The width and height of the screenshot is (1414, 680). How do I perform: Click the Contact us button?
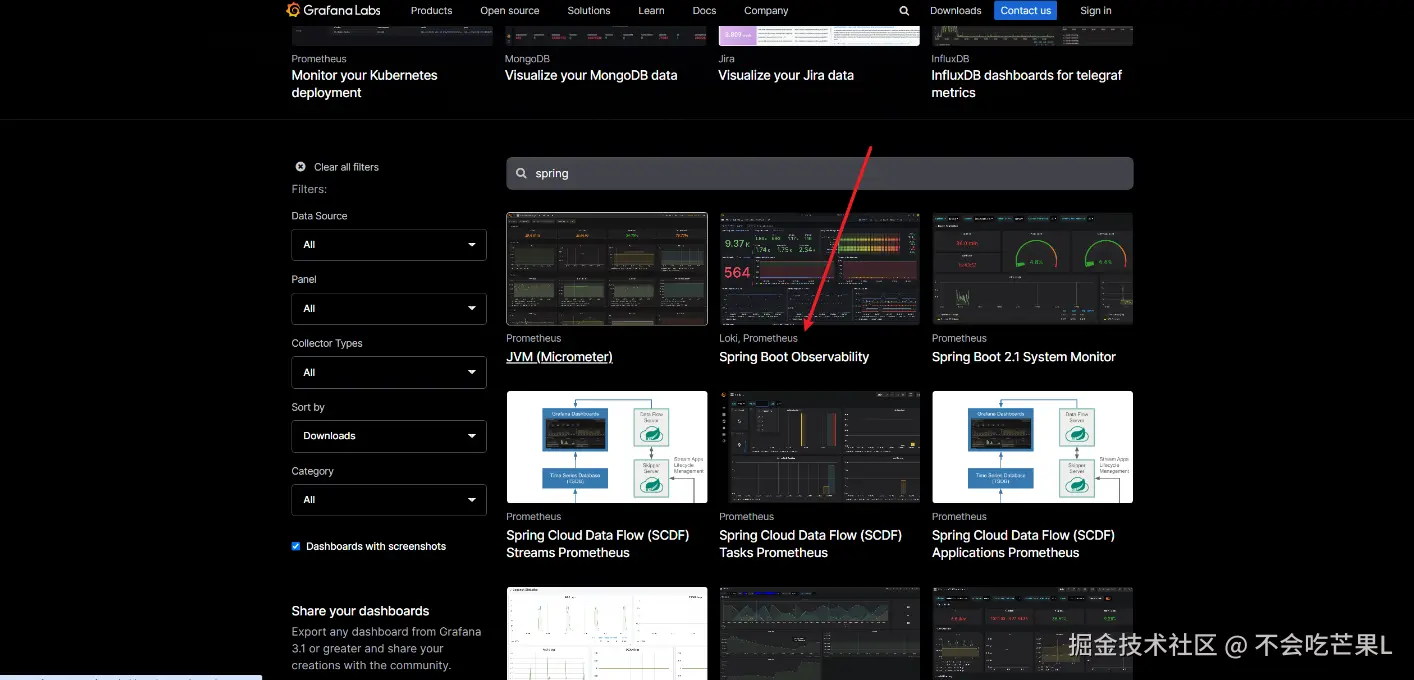1025,11
